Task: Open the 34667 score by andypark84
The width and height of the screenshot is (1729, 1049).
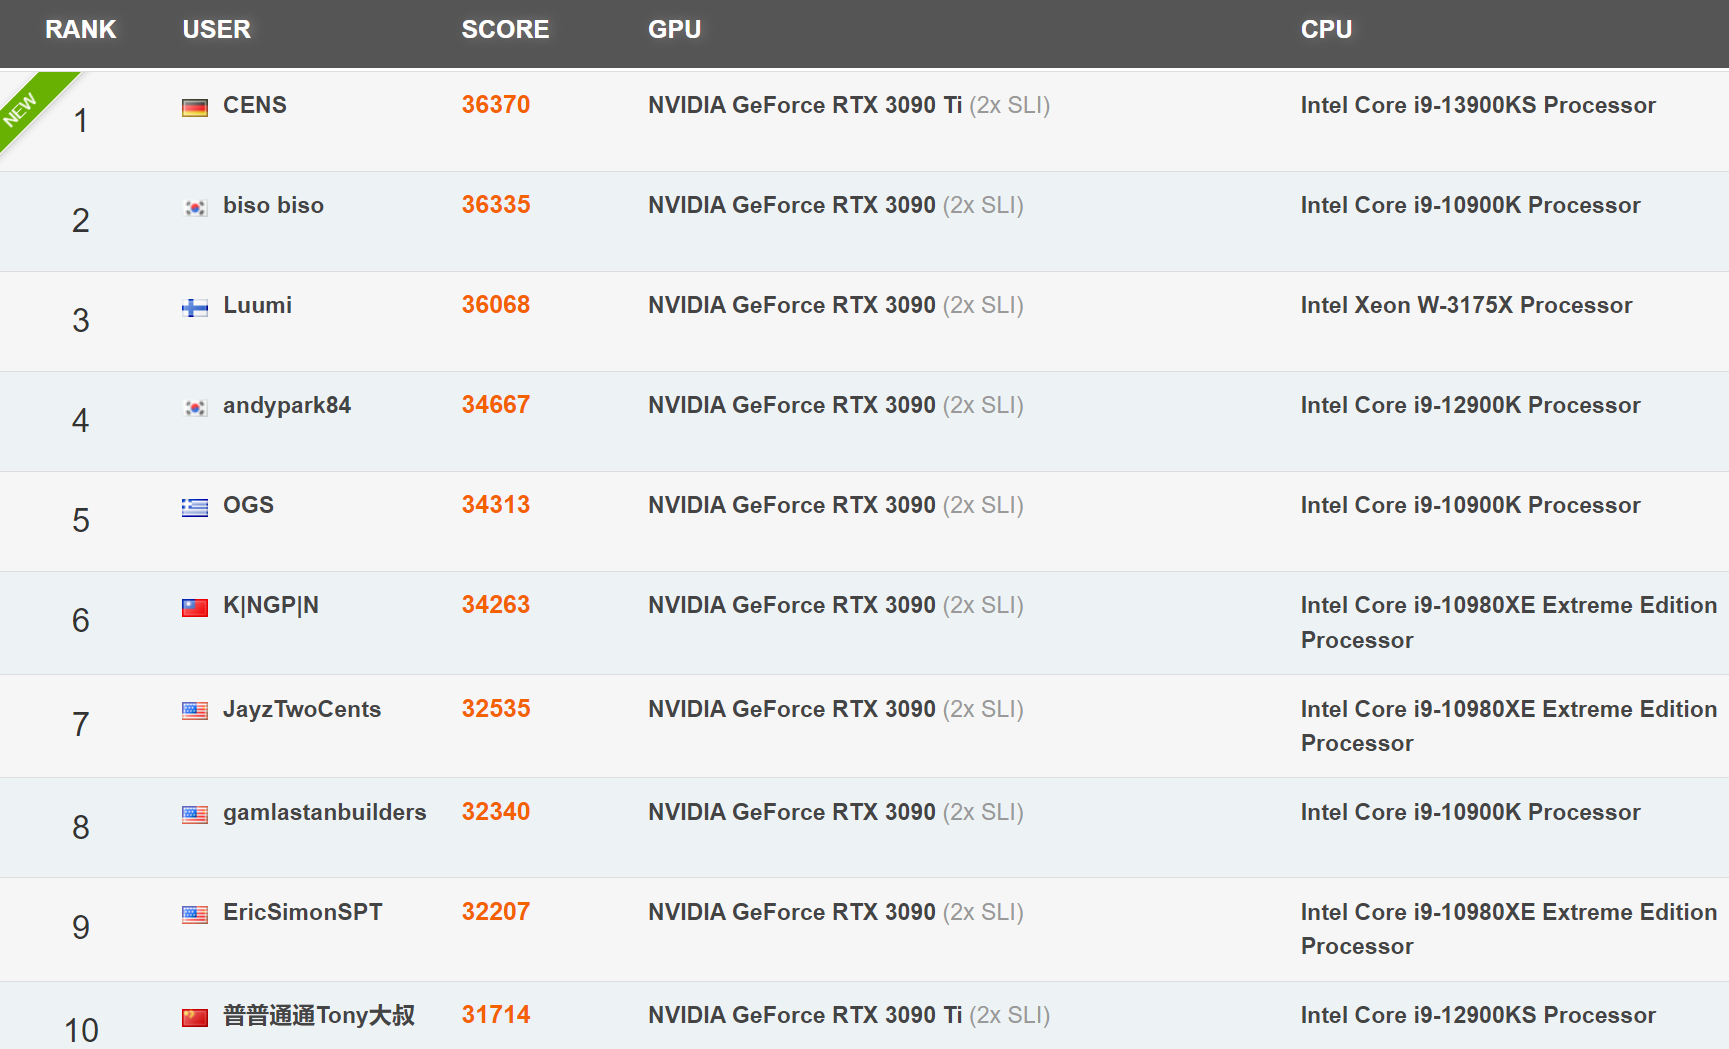Action: pyautogui.click(x=496, y=405)
